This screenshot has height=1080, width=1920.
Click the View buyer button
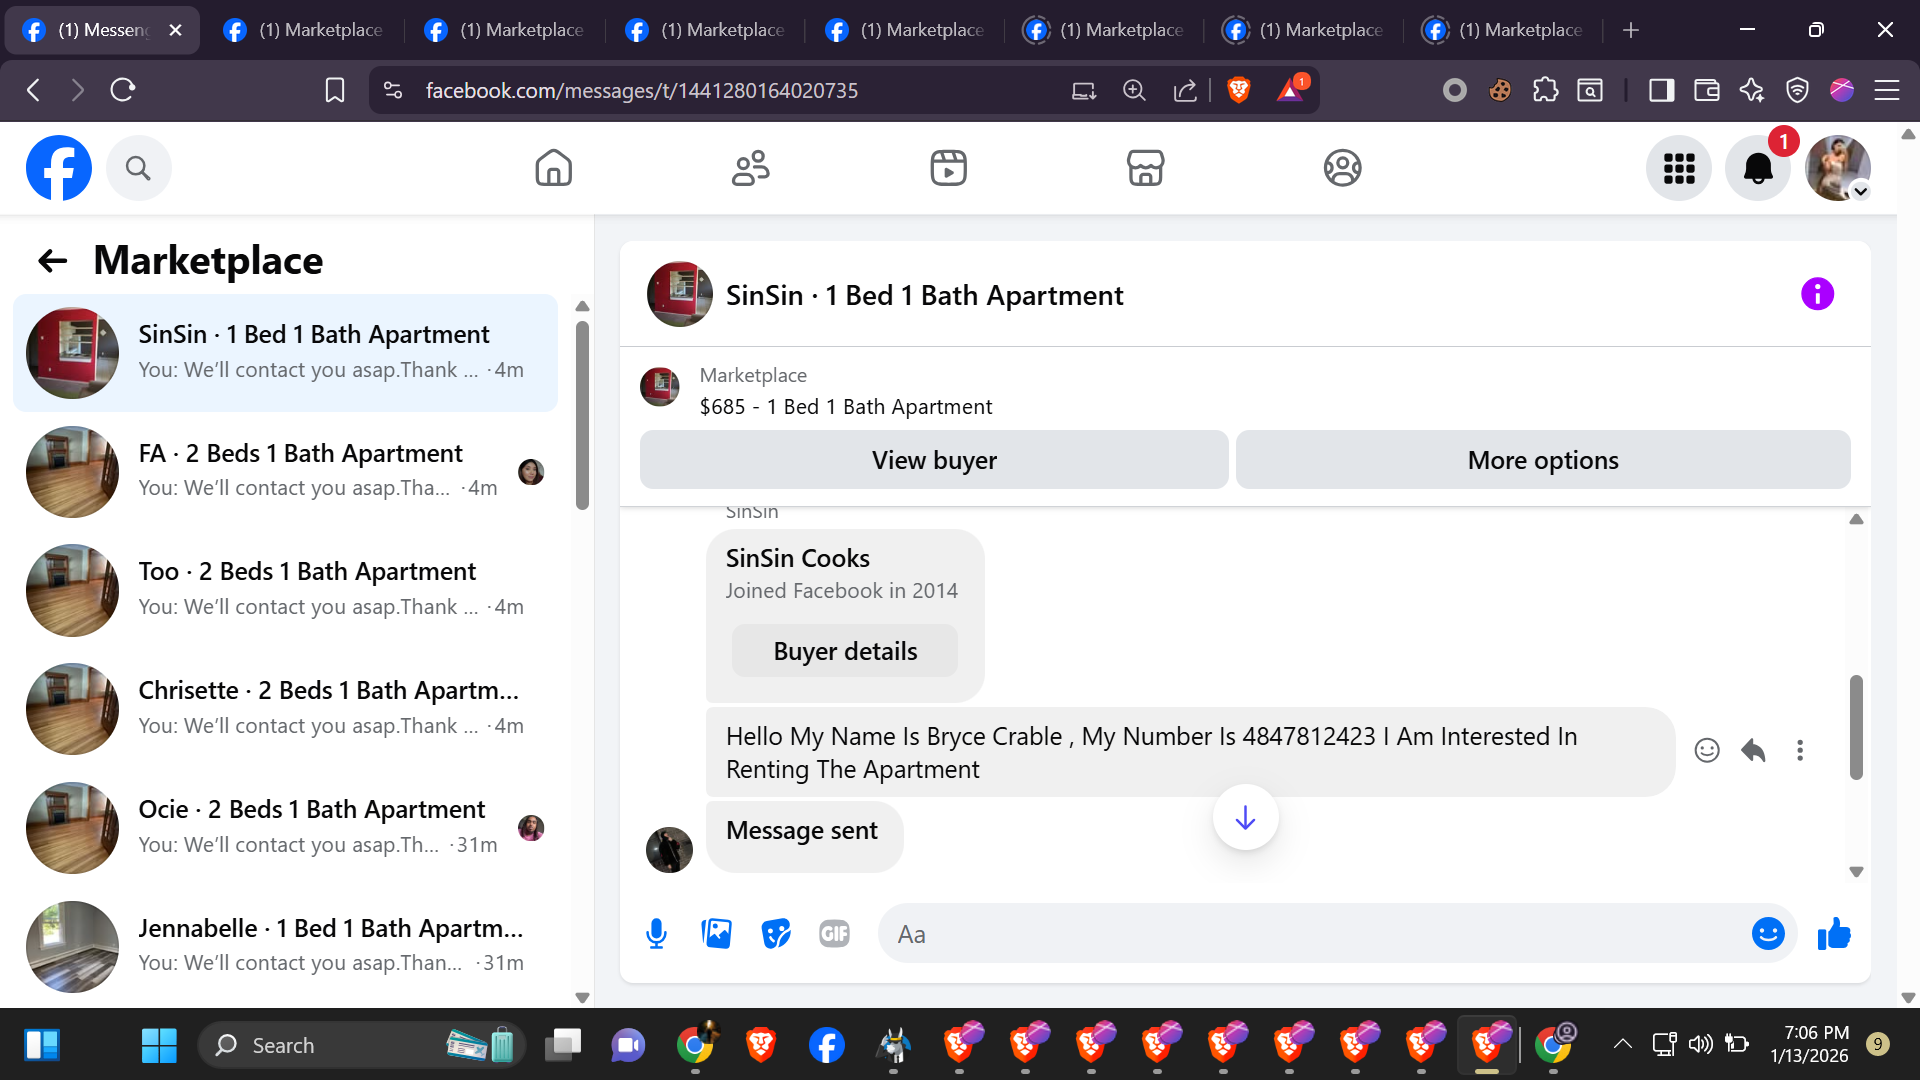[x=933, y=460]
